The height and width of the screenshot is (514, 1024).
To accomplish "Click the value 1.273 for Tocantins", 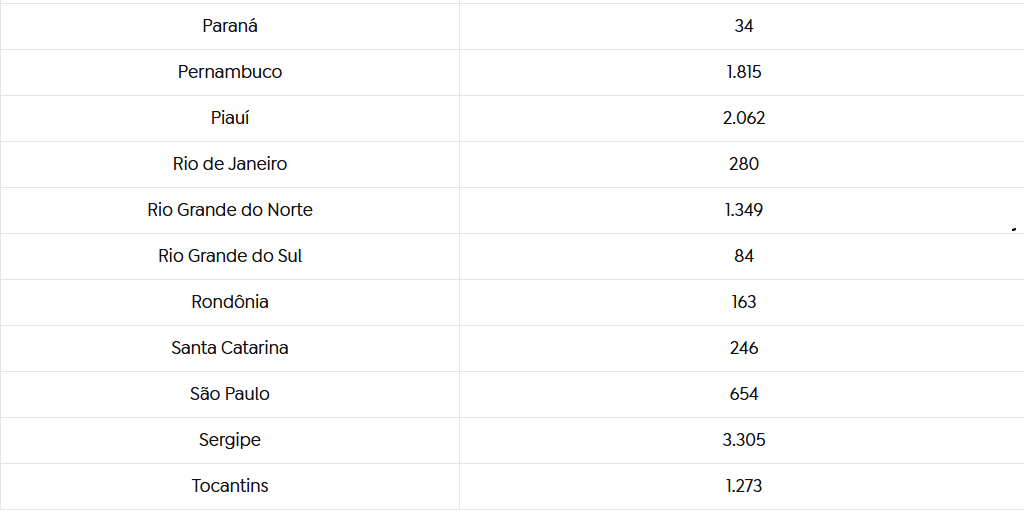I will point(744,486).
